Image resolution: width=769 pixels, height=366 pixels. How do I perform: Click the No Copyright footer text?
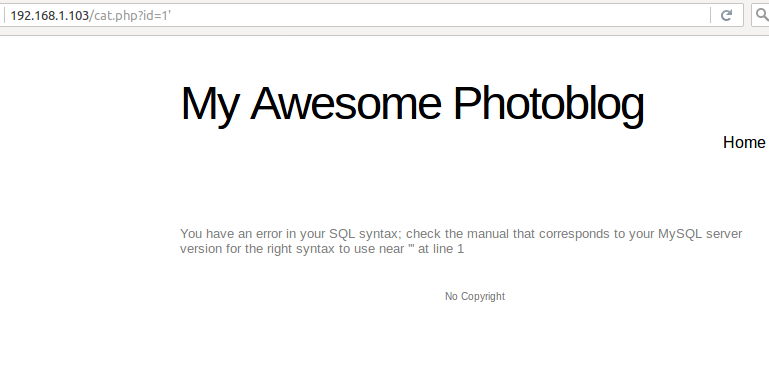click(x=475, y=296)
